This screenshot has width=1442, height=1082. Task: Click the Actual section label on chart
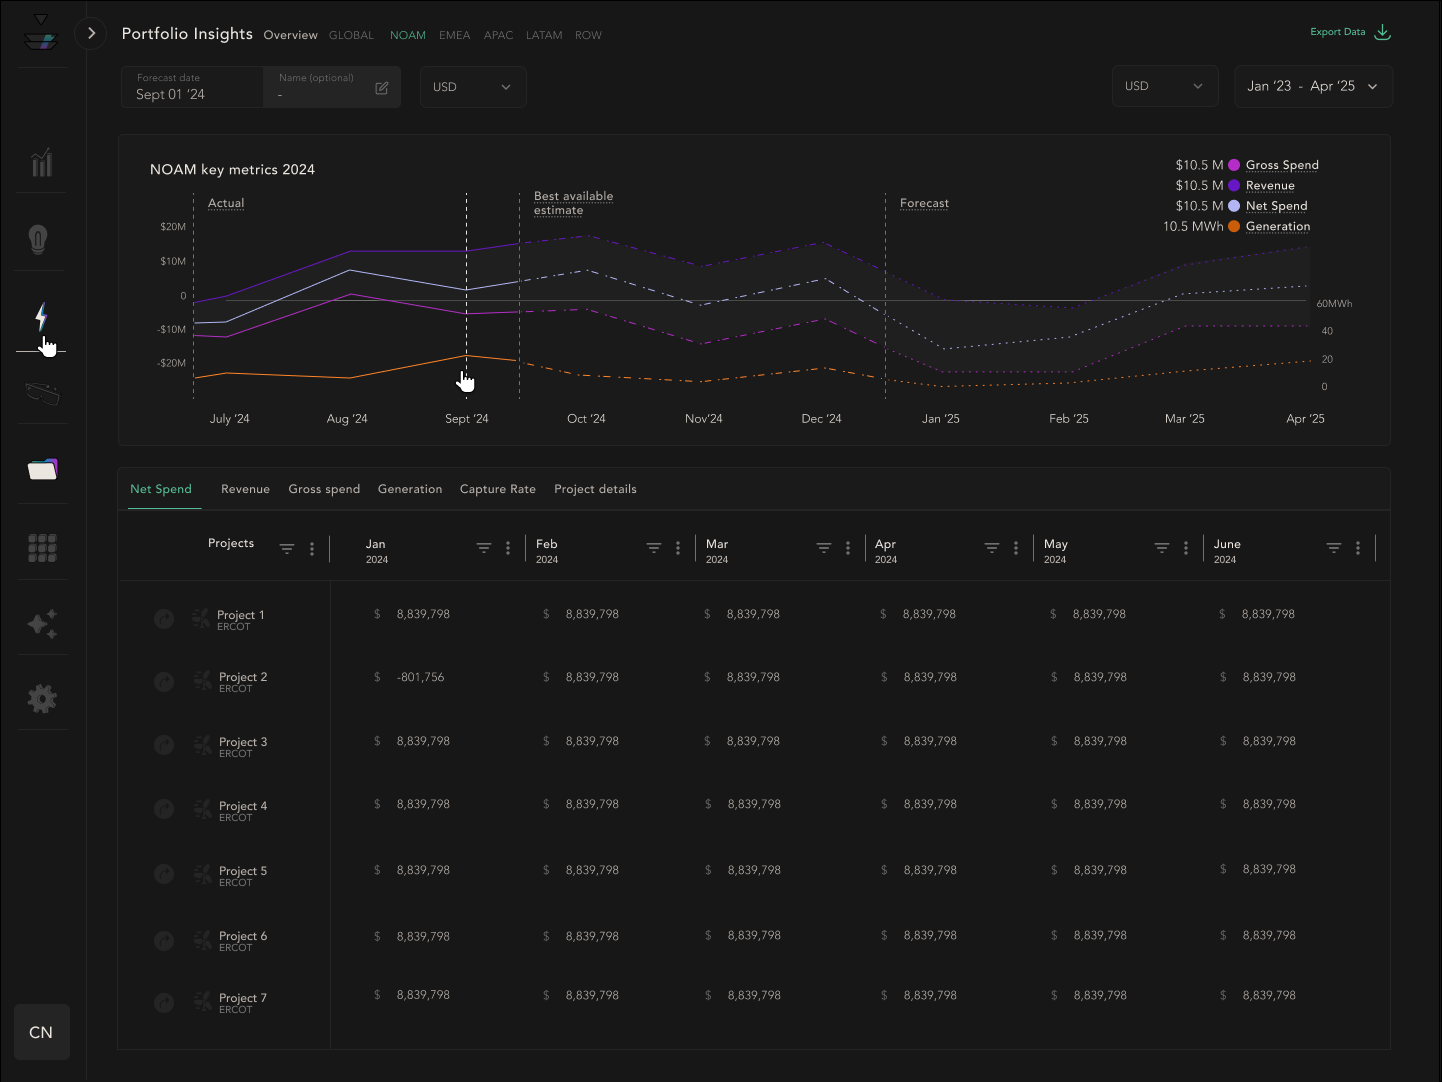[x=226, y=203]
